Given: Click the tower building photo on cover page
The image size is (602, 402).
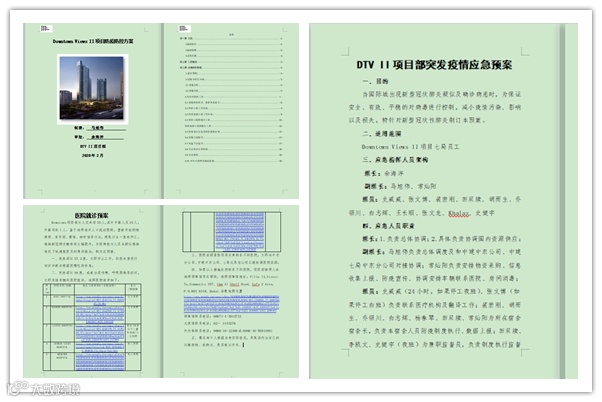Looking at the screenshot, I should click(x=92, y=89).
